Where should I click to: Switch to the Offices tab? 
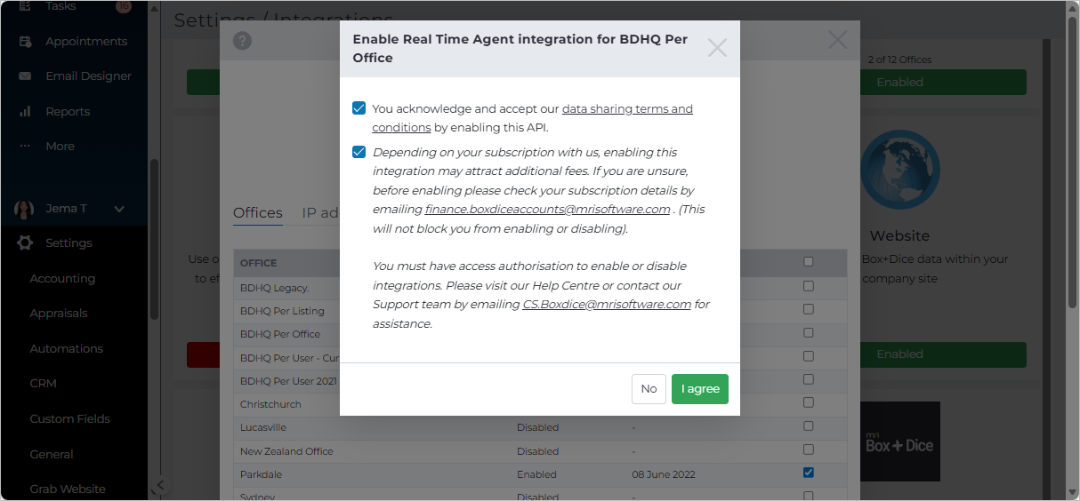tap(258, 213)
